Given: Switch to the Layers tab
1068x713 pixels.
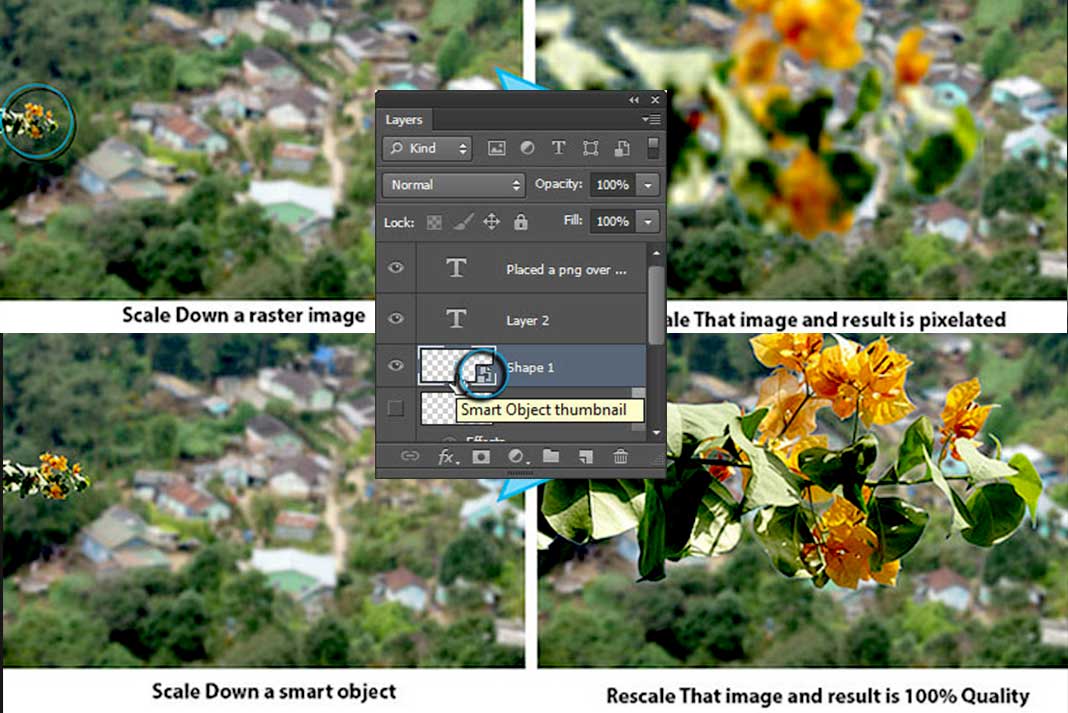Looking at the screenshot, I should point(405,119).
